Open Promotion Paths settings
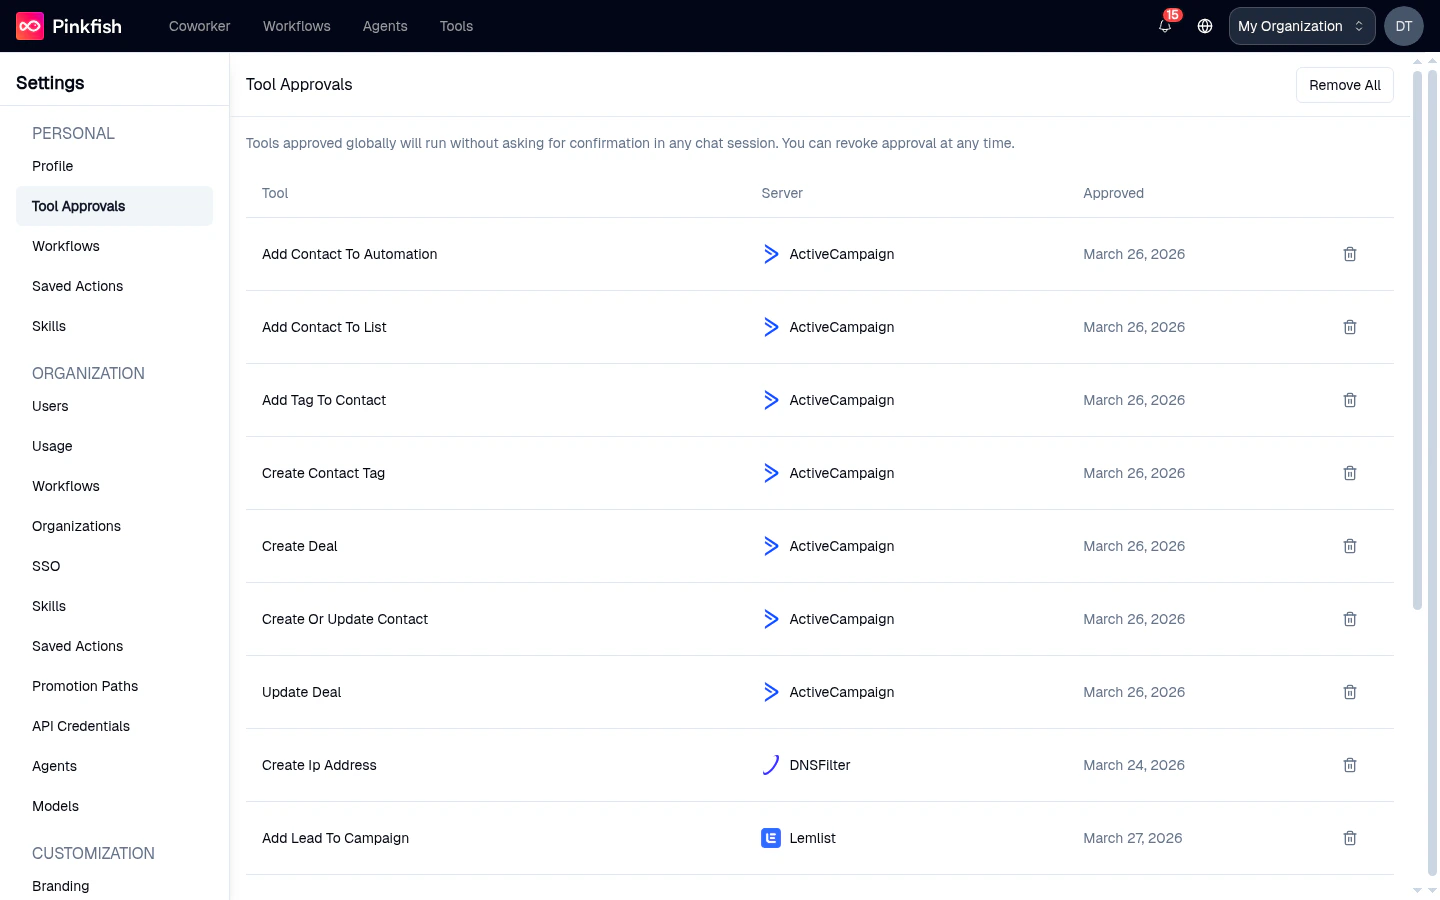1440x900 pixels. (x=85, y=686)
